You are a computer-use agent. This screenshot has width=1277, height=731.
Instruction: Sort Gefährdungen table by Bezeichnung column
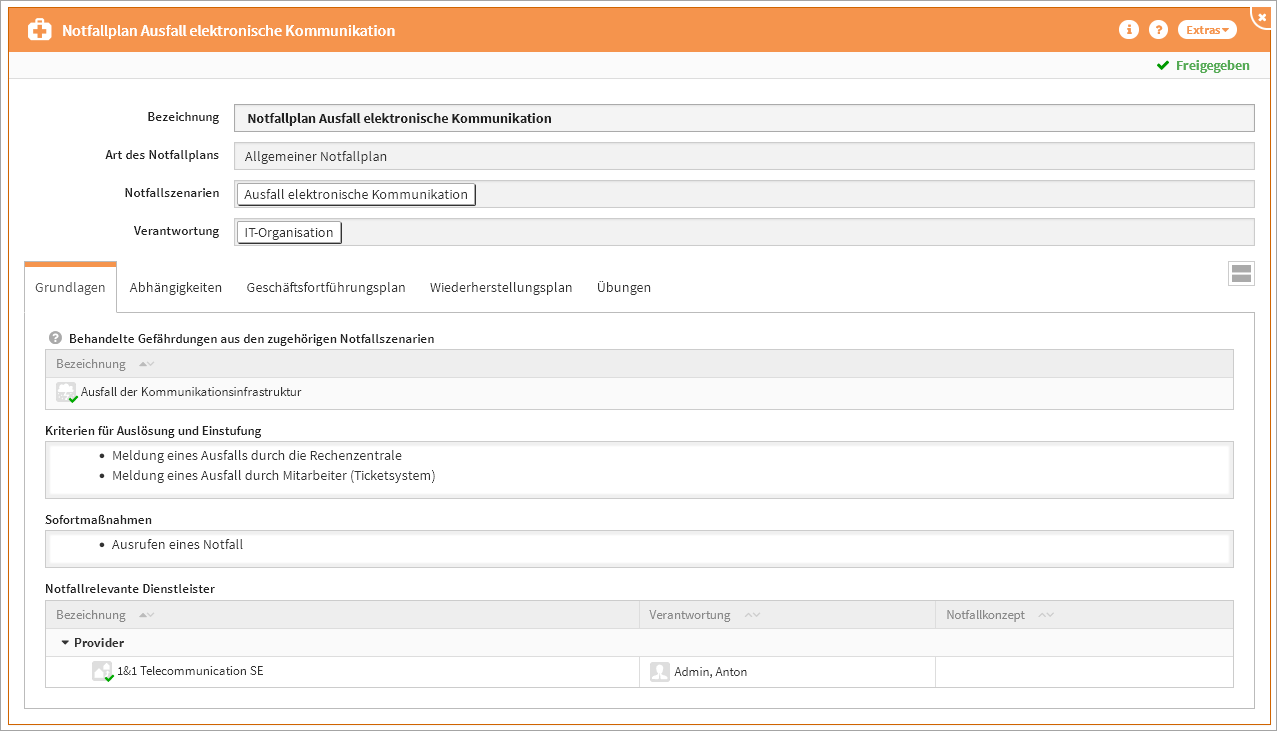[92, 364]
